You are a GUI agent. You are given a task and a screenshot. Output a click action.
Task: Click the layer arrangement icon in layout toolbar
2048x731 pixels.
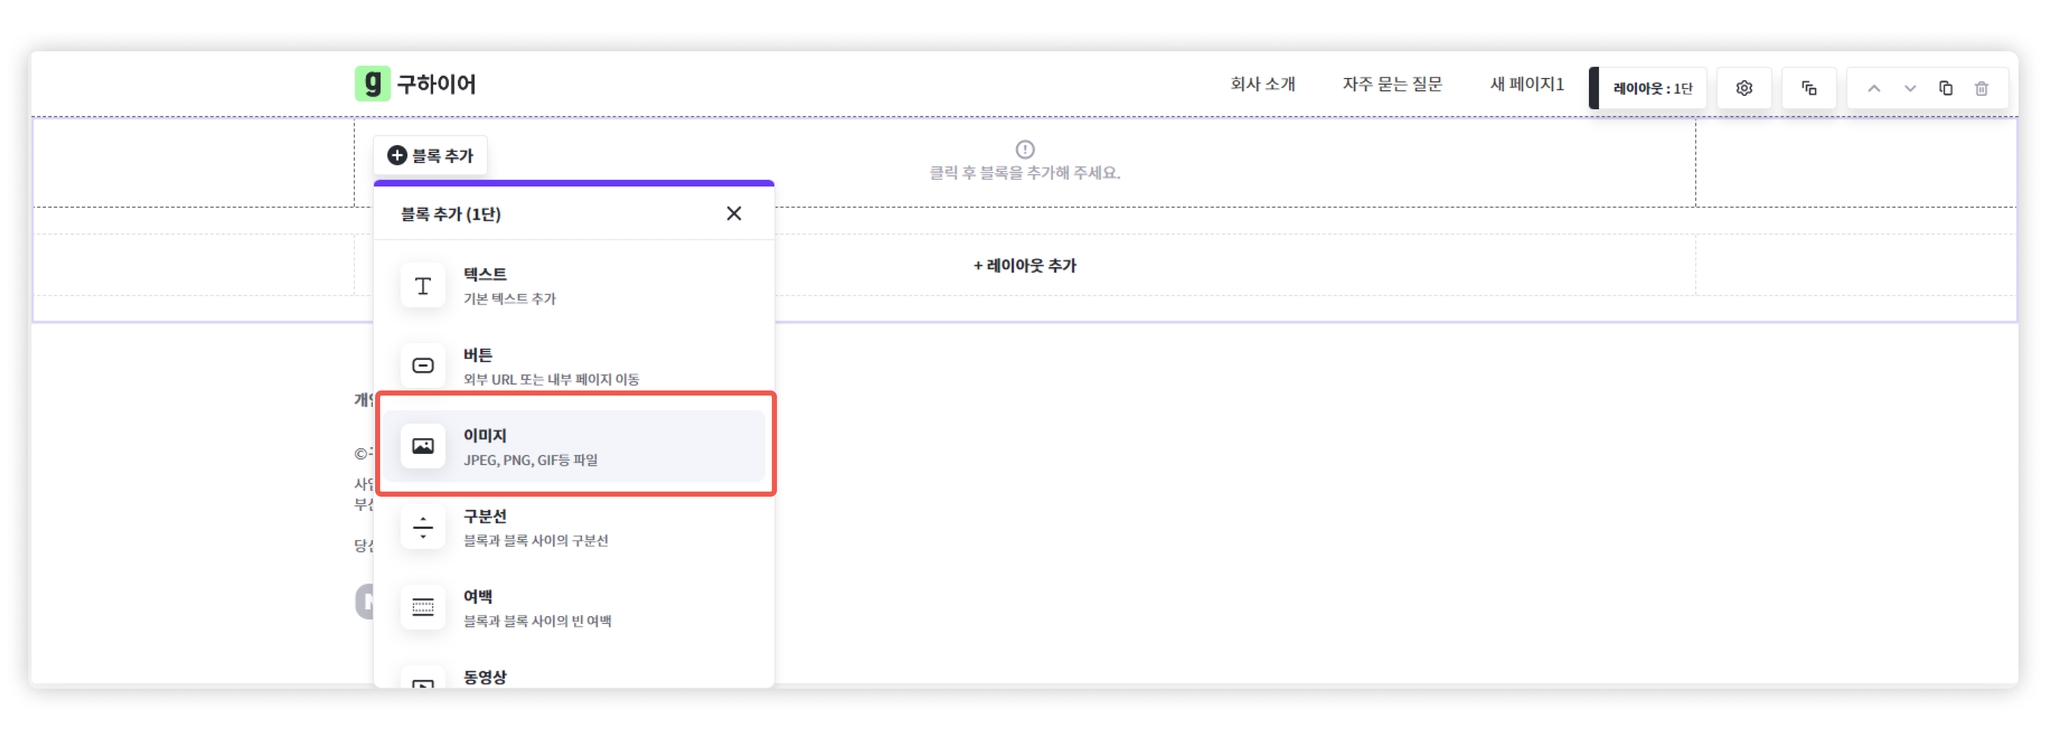[x=1809, y=88]
